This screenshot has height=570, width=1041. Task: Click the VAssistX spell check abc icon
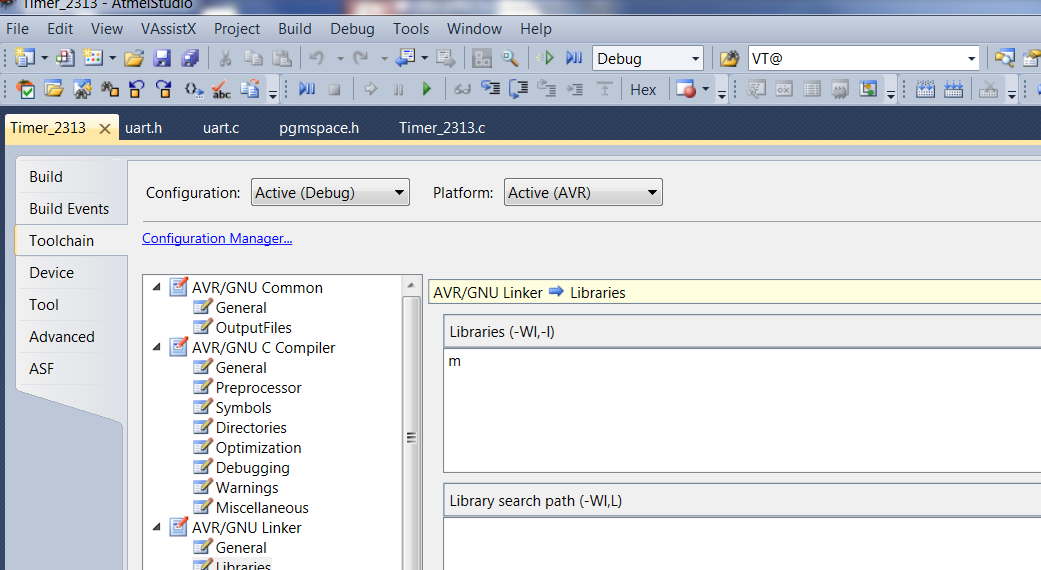pyautogui.click(x=221, y=89)
